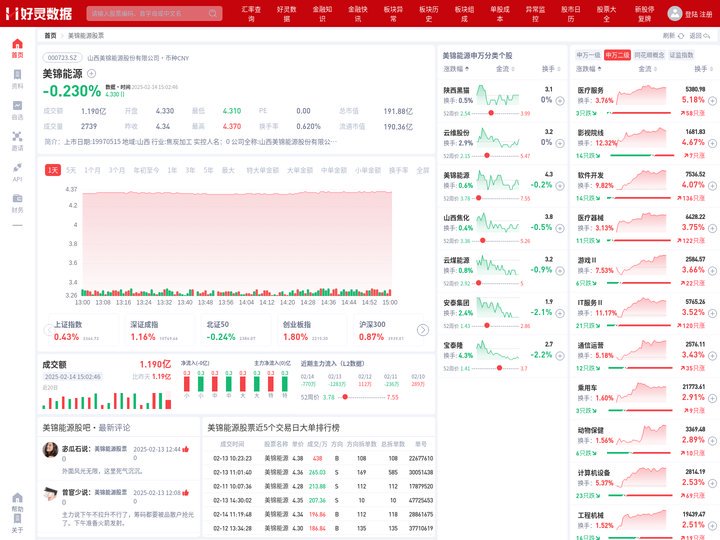The height and width of the screenshot is (540, 720).
Task: Click the user avatar icon in the header
Action: (675, 13)
